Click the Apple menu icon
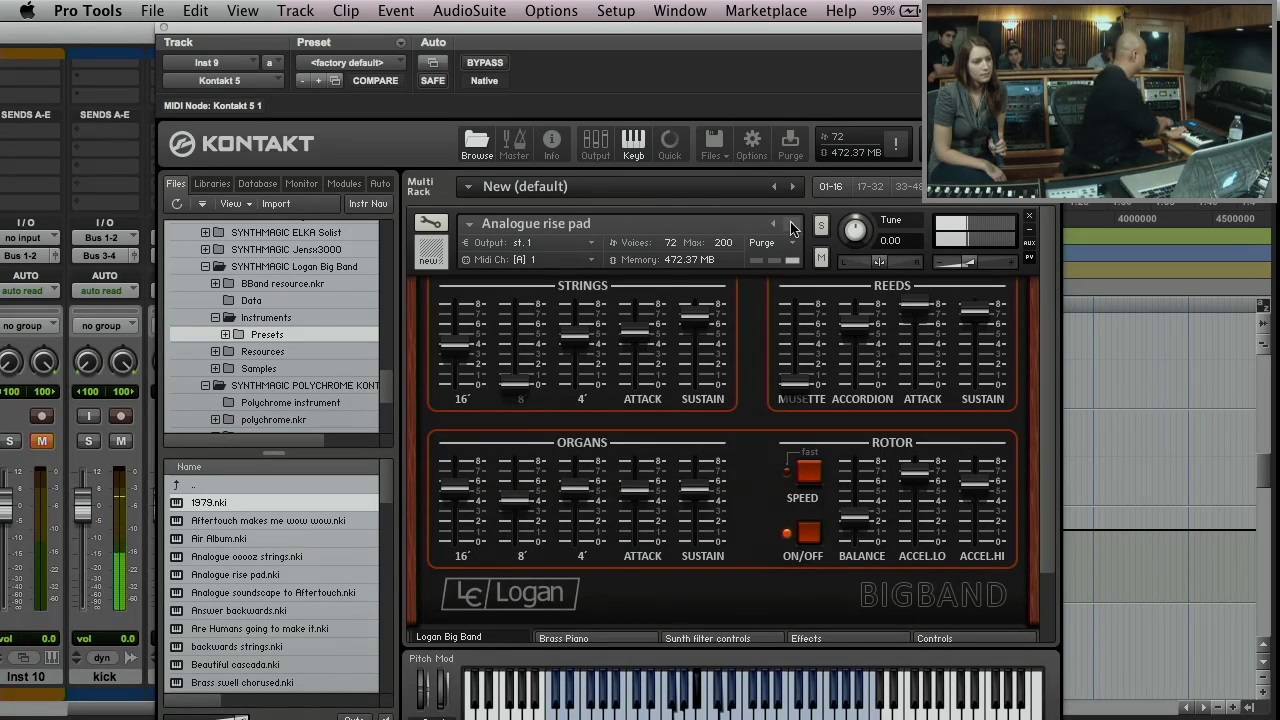Image resolution: width=1280 pixels, height=720 pixels. coord(27,11)
